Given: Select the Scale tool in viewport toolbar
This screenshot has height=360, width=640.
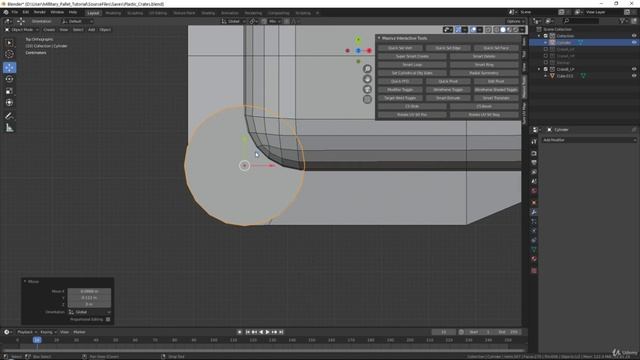Looking at the screenshot, I should [9, 91].
